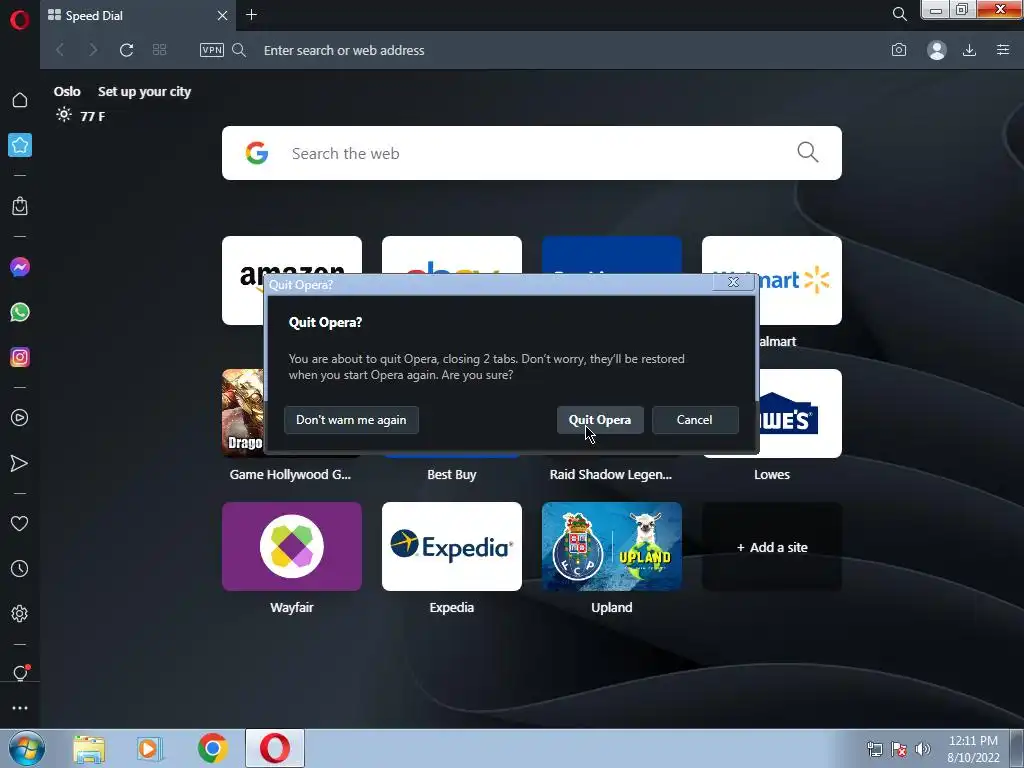This screenshot has width=1024, height=768.
Task: Click the Search the web input box
Action: 532,153
